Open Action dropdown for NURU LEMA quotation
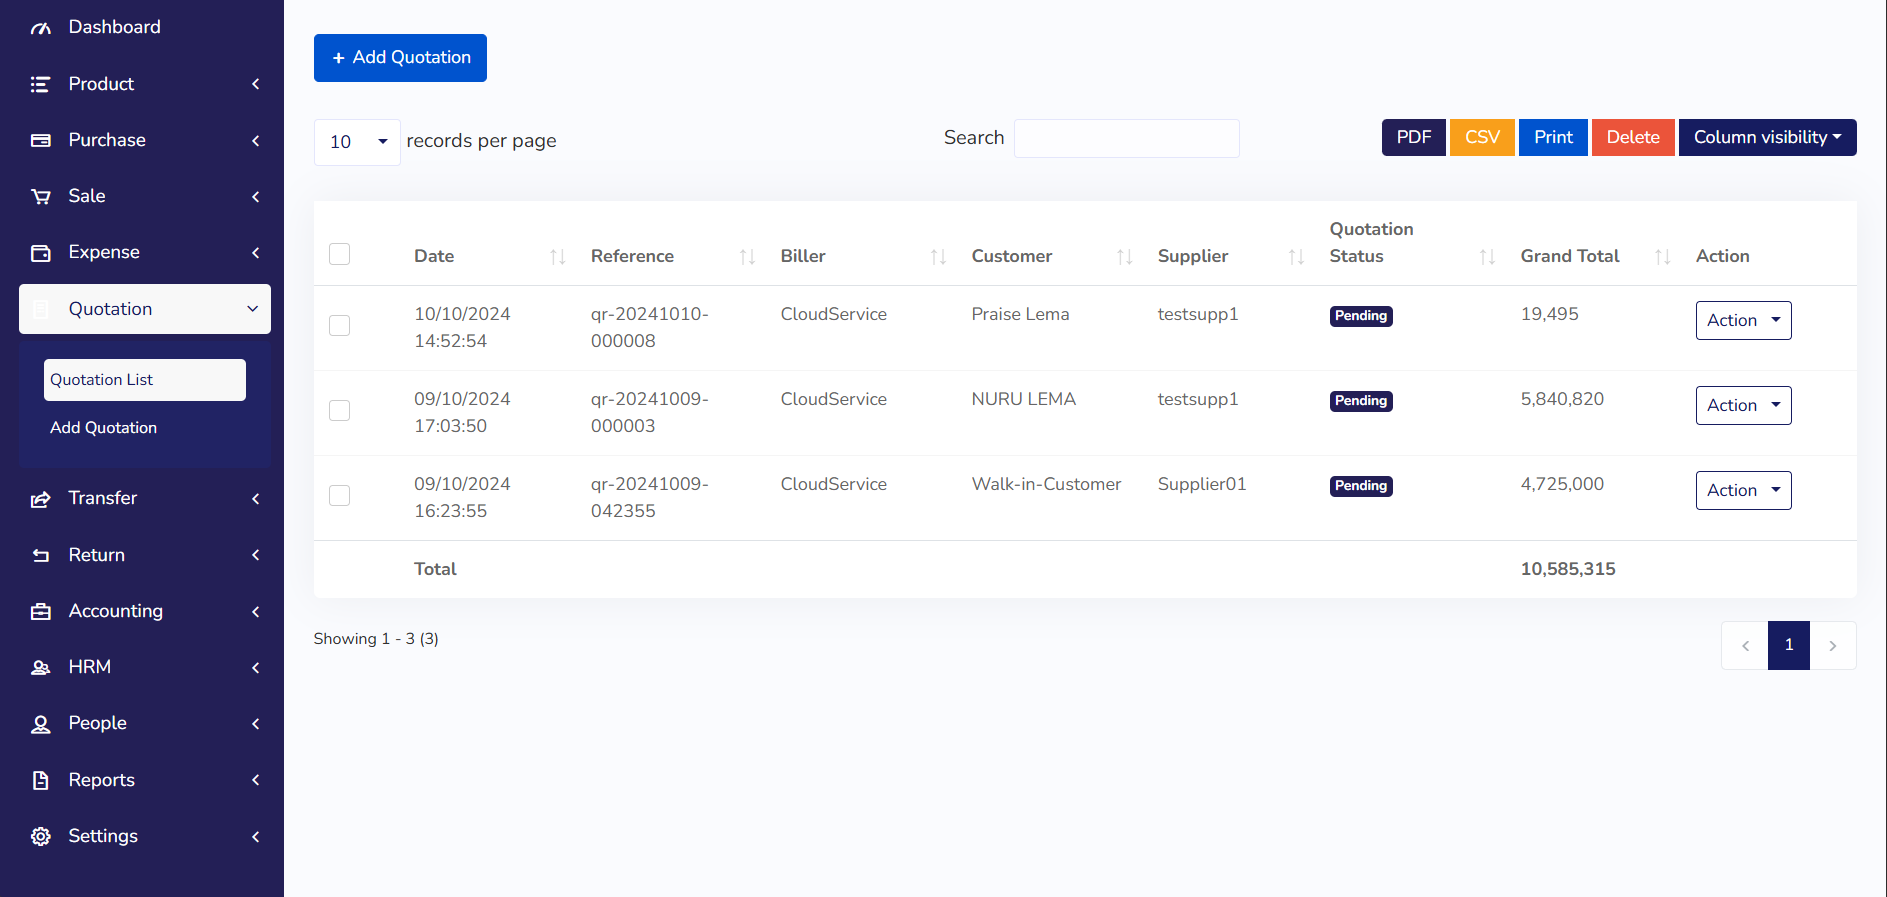 [x=1742, y=406]
